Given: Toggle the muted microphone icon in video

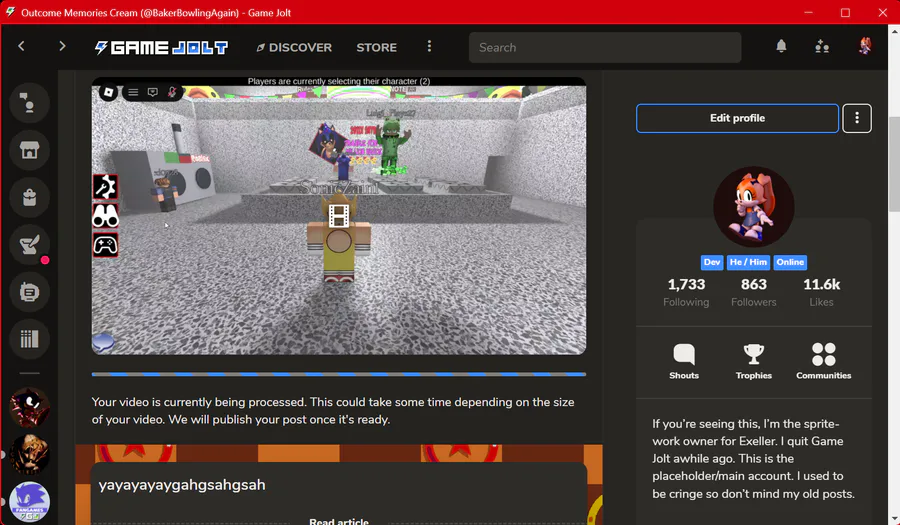Looking at the screenshot, I should tap(172, 92).
